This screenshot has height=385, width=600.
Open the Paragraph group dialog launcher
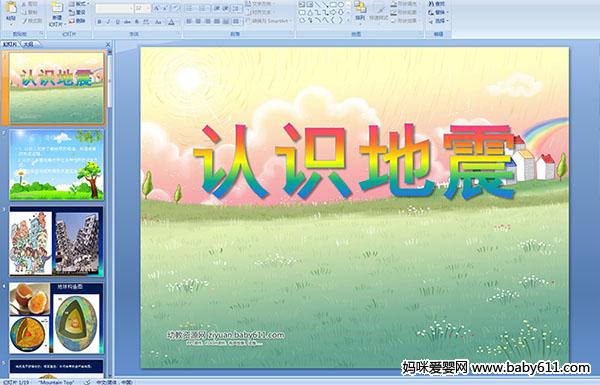[292, 34]
